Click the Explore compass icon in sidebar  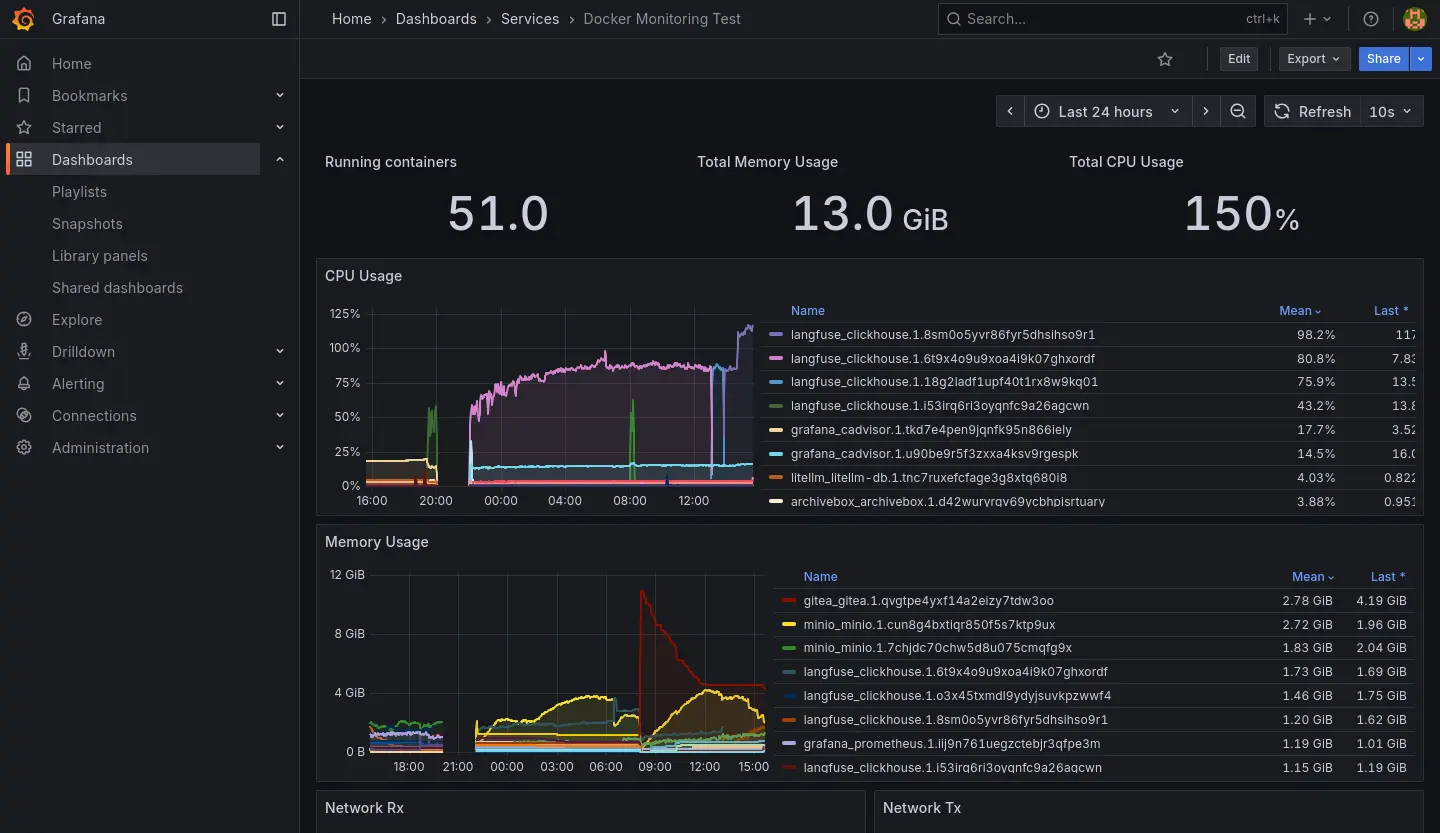[25, 320]
